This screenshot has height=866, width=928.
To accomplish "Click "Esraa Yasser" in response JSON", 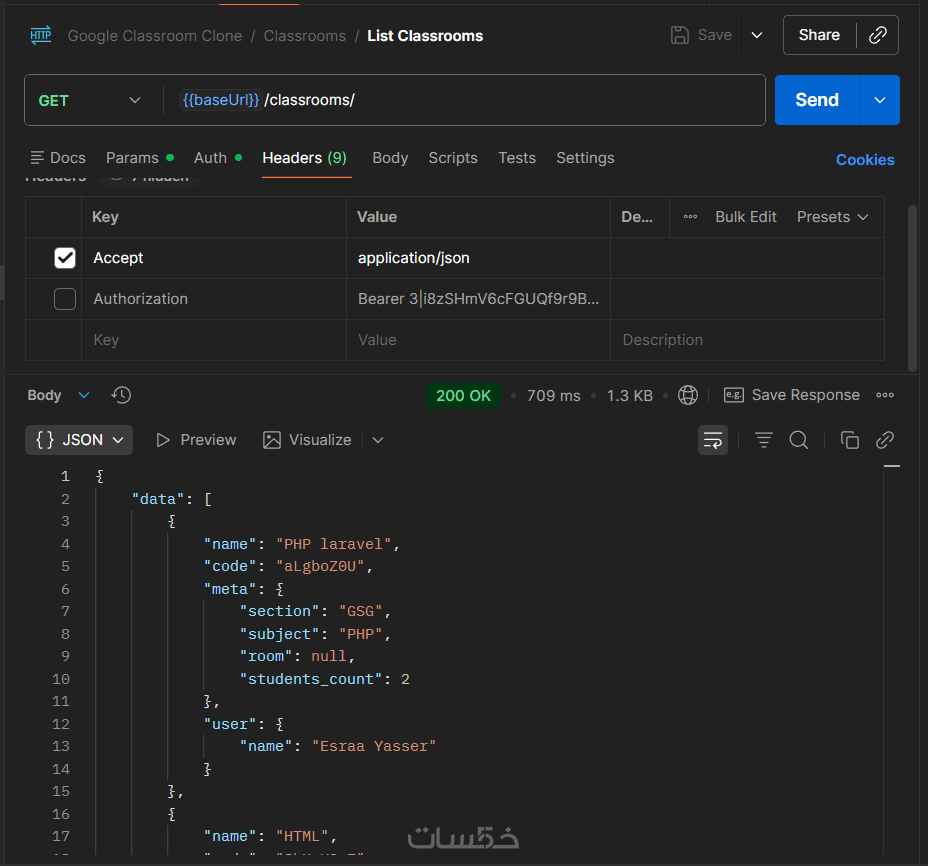I will (x=374, y=746).
